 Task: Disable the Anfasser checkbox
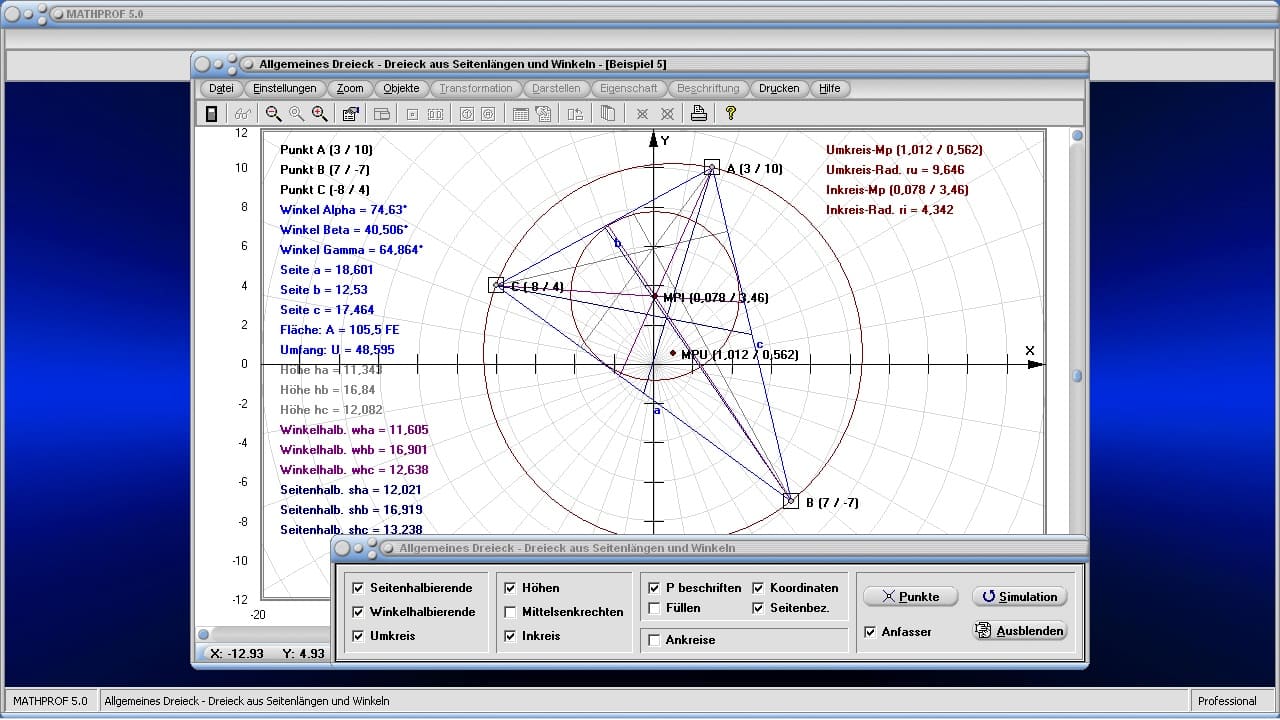(870, 632)
